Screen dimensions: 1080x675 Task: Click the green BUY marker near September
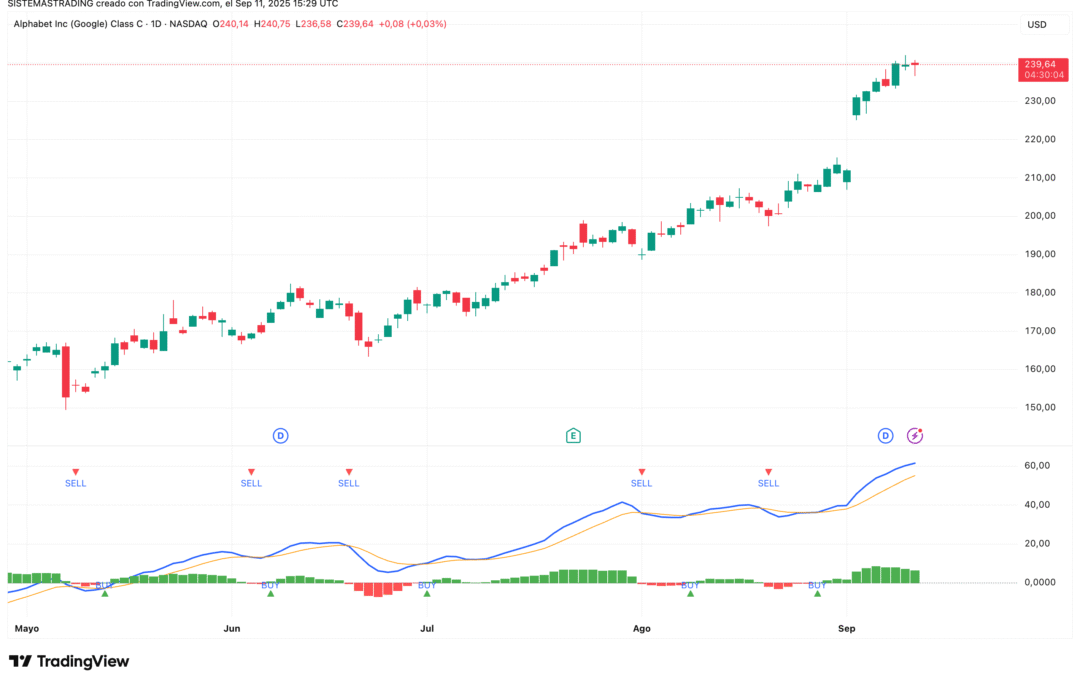point(816,592)
